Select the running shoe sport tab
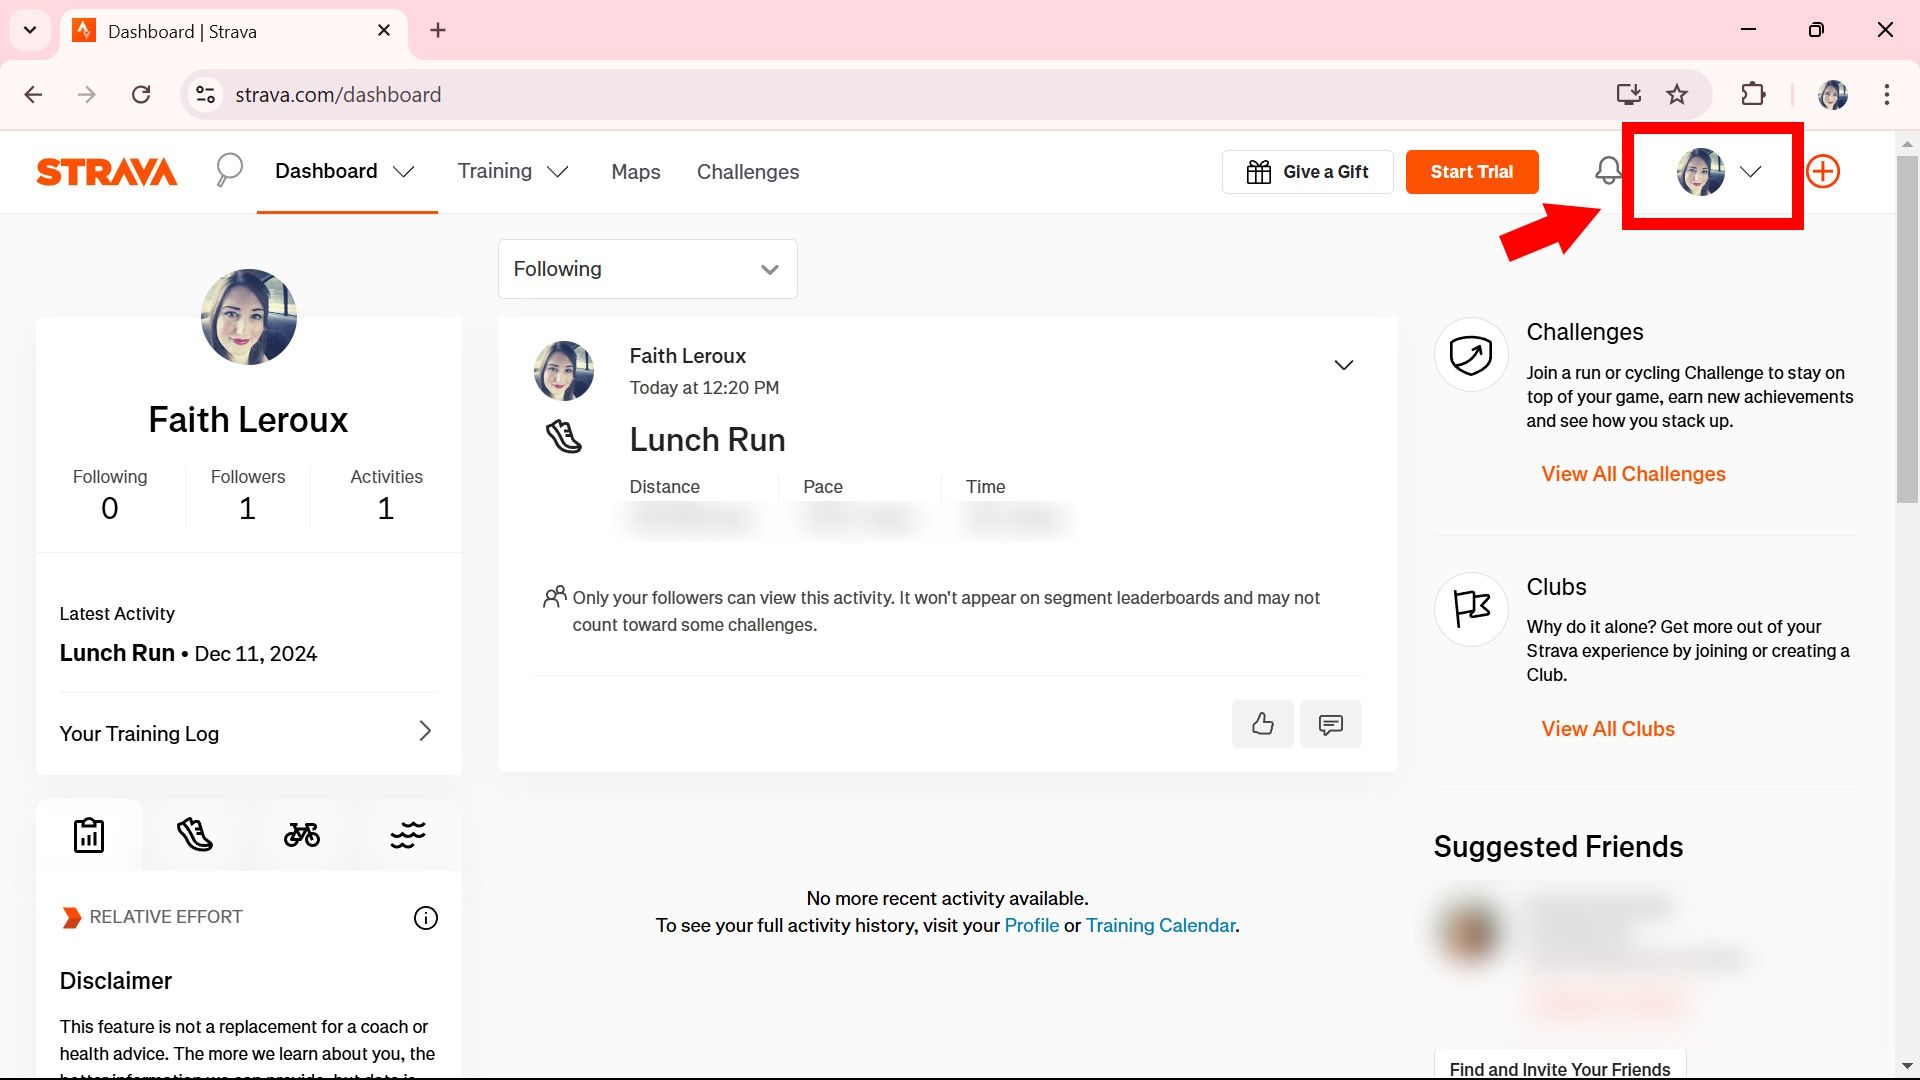The image size is (1920, 1080). point(195,834)
